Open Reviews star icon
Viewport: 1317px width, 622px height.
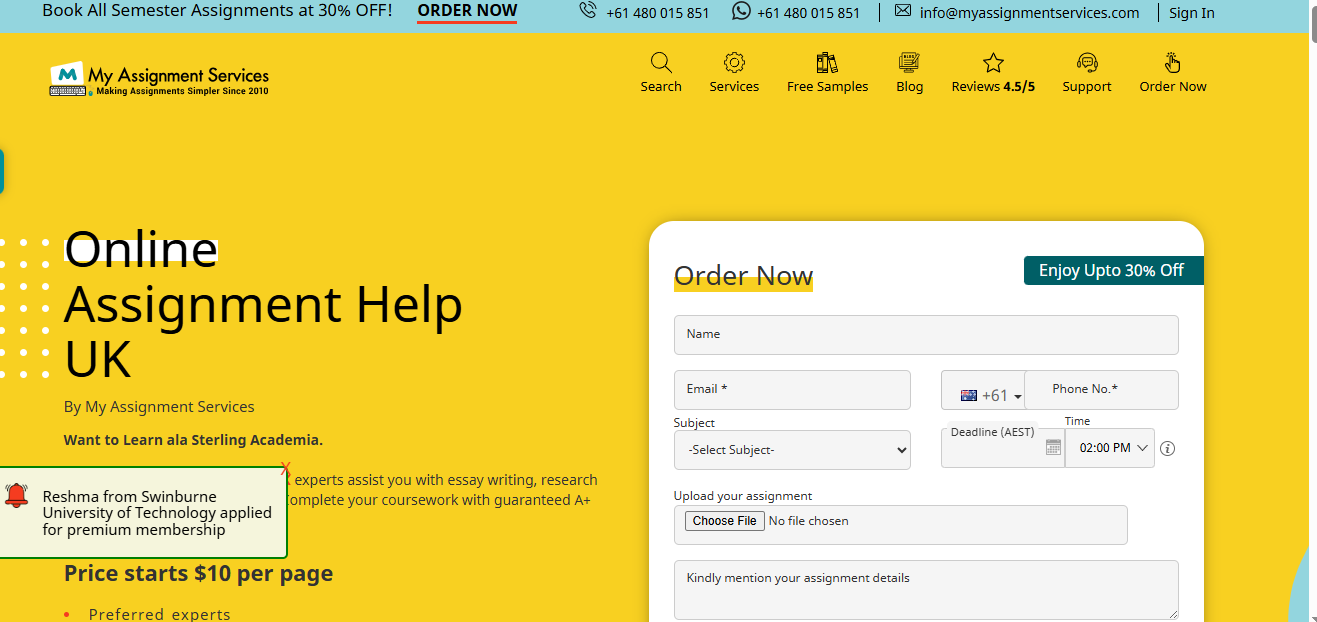993,64
